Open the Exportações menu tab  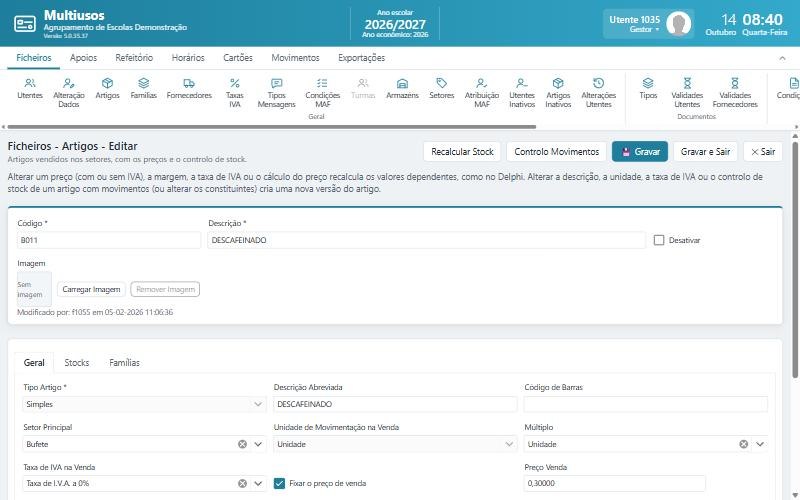coord(361,58)
